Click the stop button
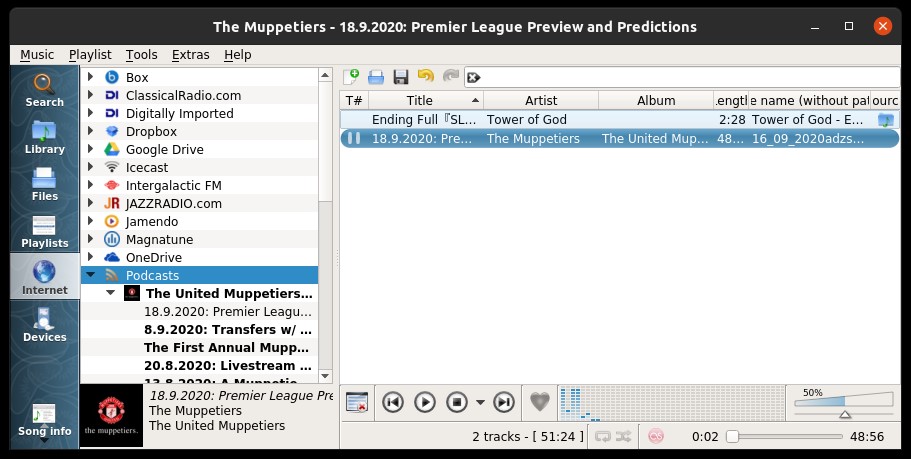The image size is (911, 459). pos(457,402)
